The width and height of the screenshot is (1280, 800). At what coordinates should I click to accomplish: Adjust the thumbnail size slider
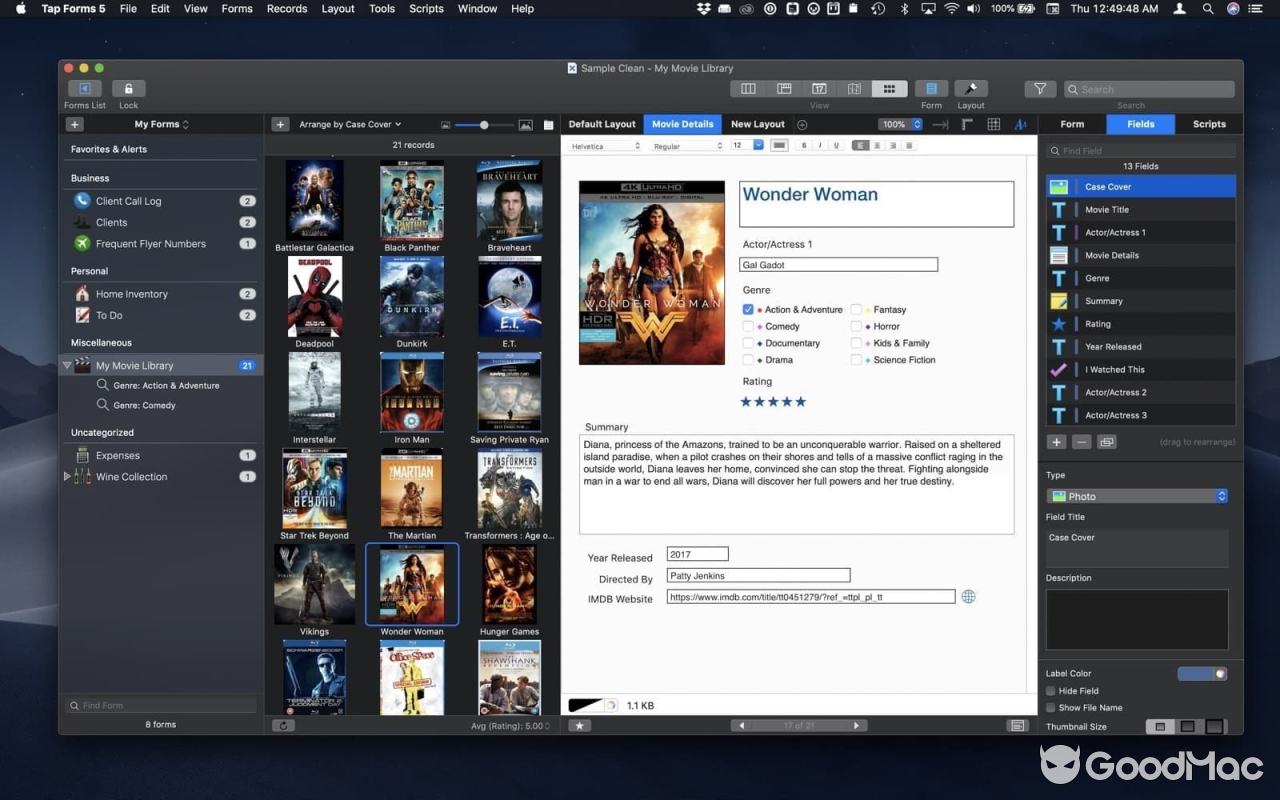click(483, 124)
